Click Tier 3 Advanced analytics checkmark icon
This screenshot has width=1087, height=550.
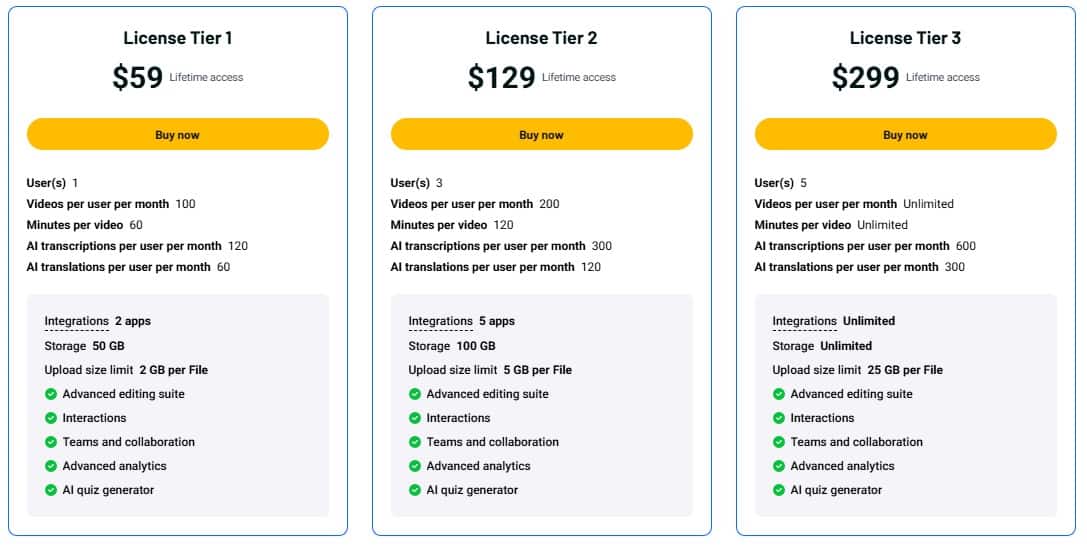coord(779,466)
